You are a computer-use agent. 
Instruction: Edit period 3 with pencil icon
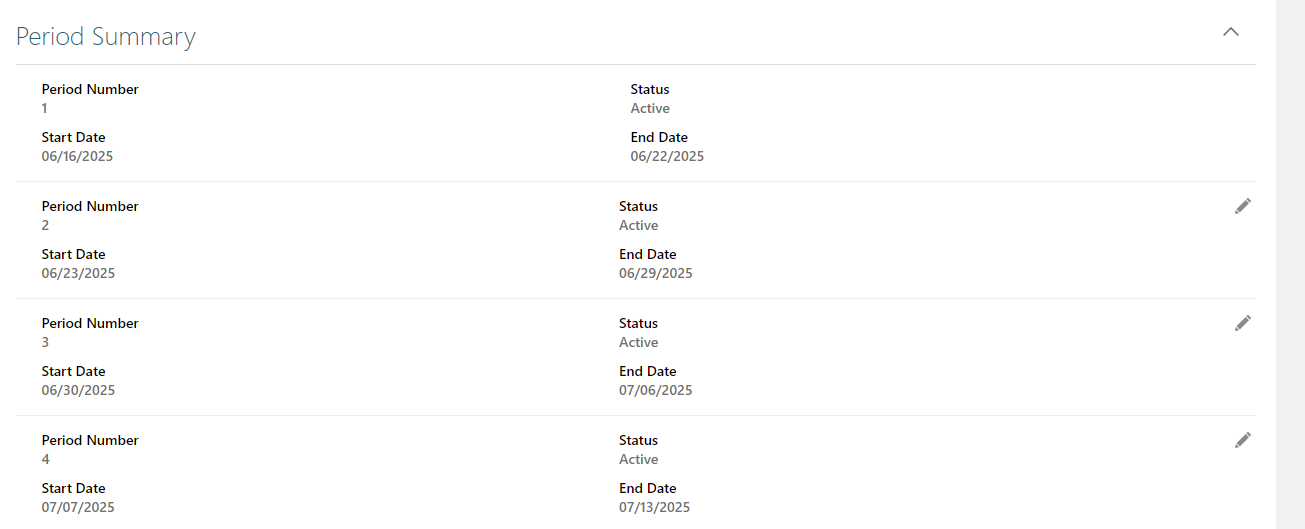click(1243, 323)
